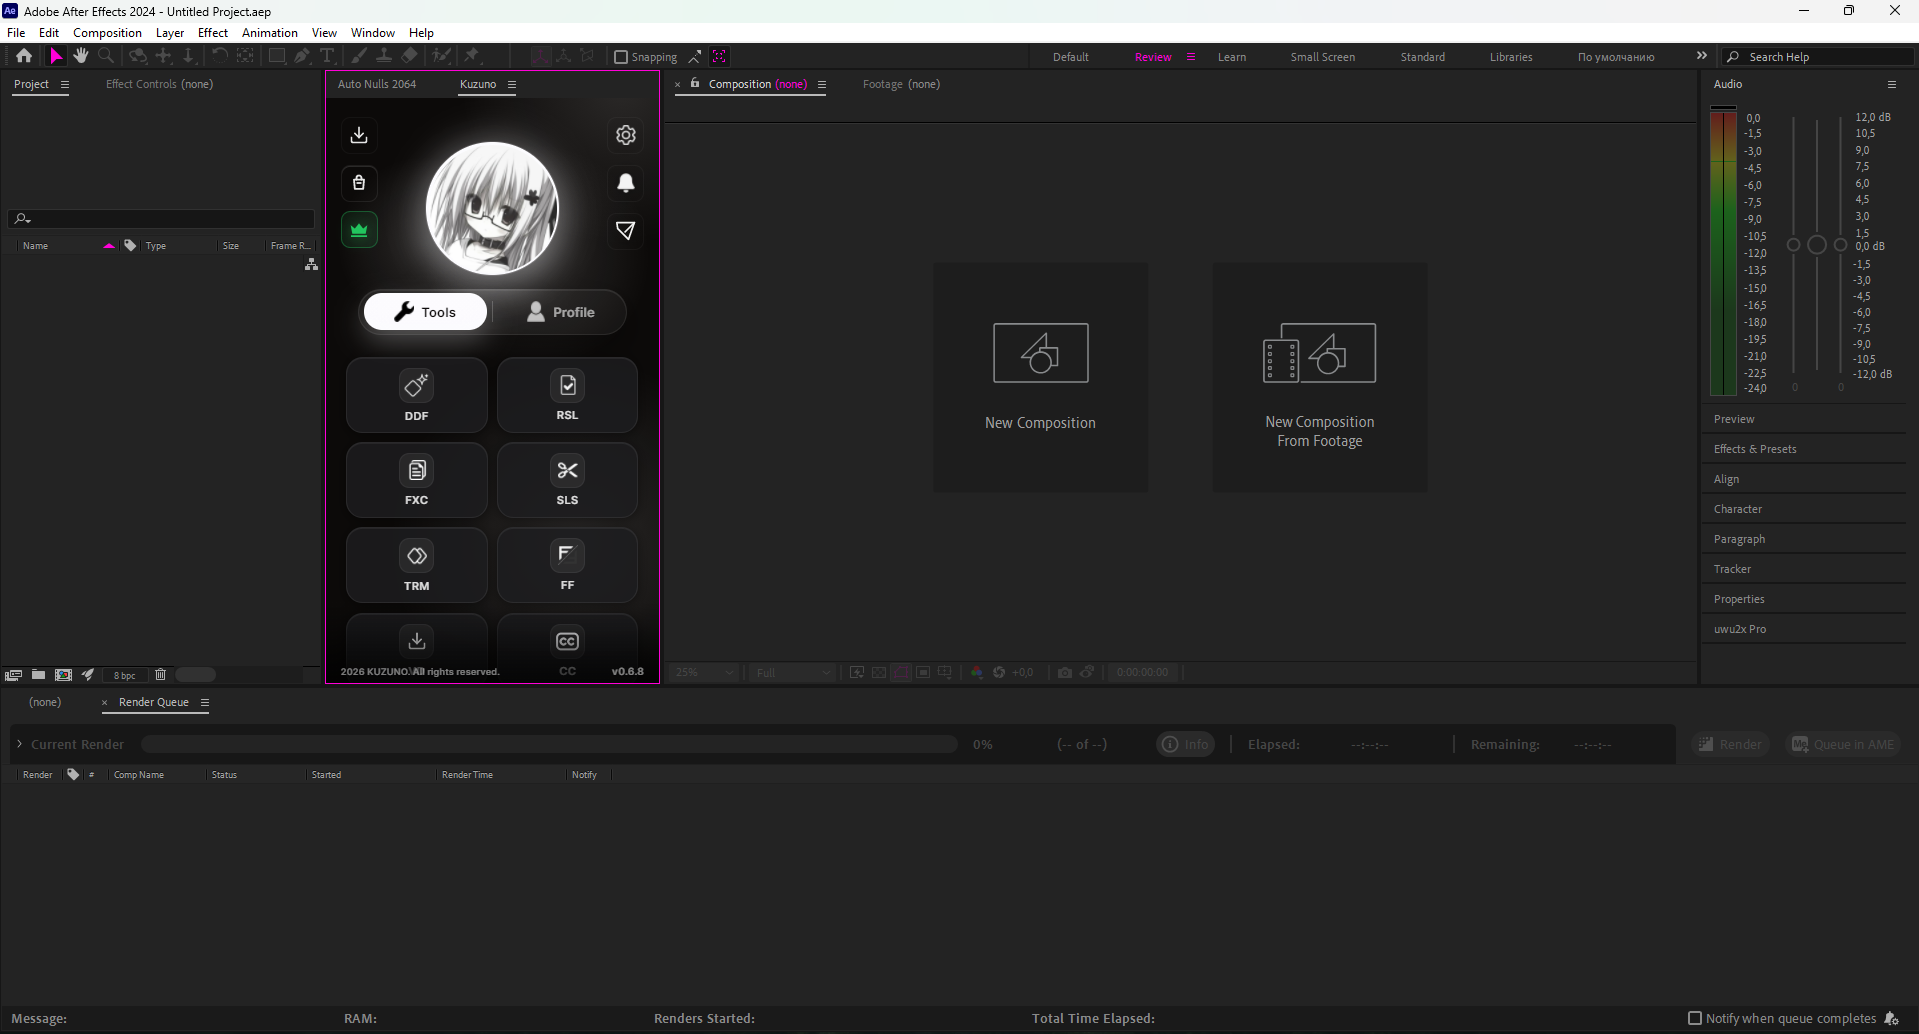Select the Brush tool
1919x1034 pixels.
click(x=359, y=56)
